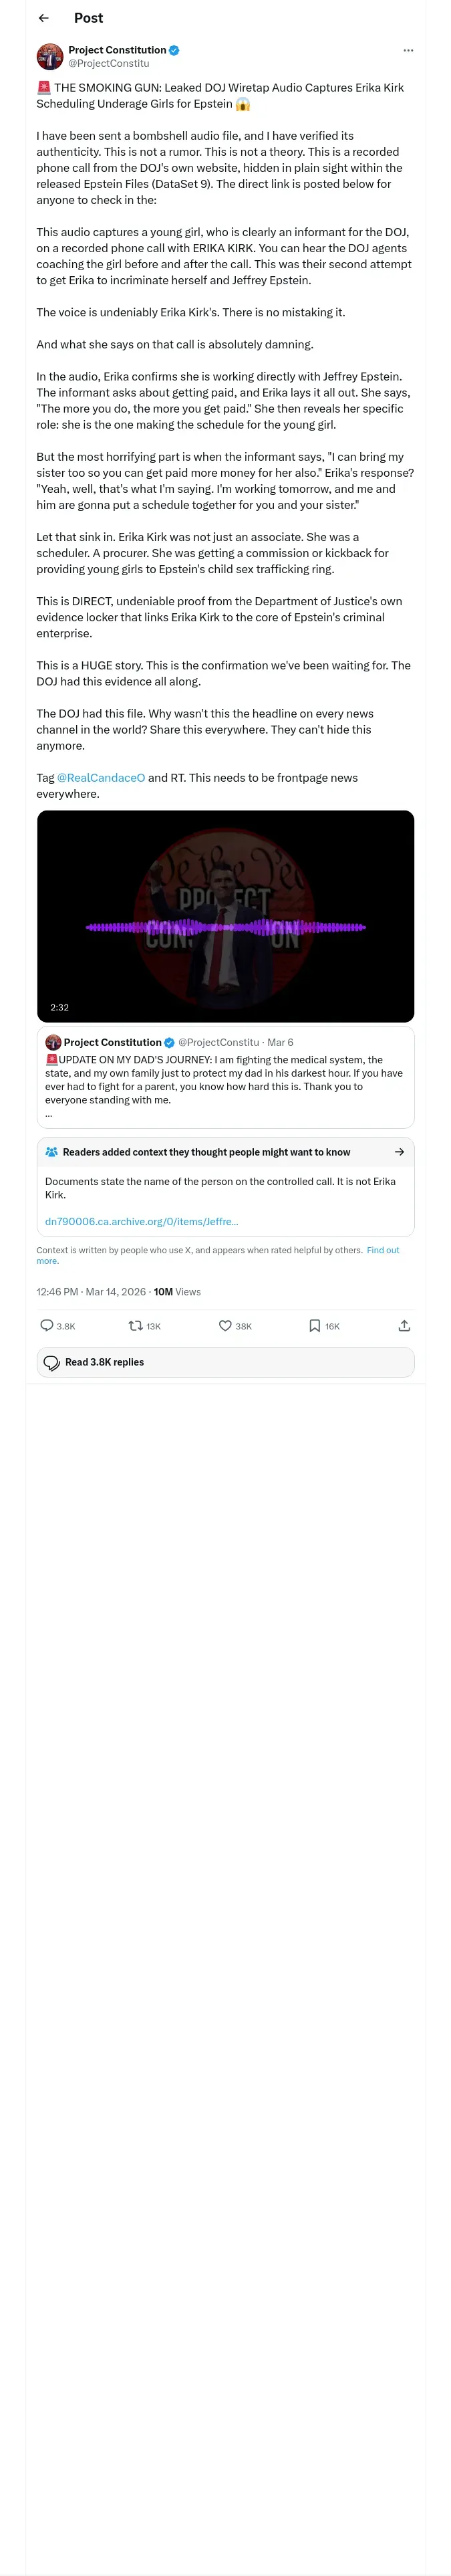Repost using the retweet icon
451x2576 pixels.
(x=136, y=1325)
